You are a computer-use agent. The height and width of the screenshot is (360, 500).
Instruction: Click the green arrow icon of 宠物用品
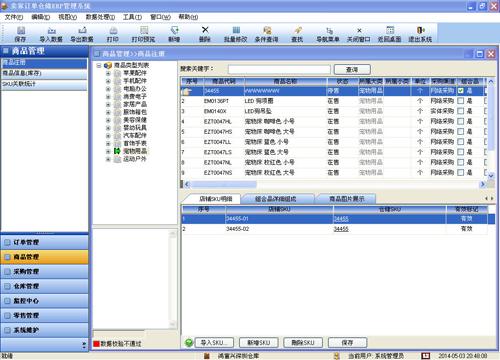point(117,151)
